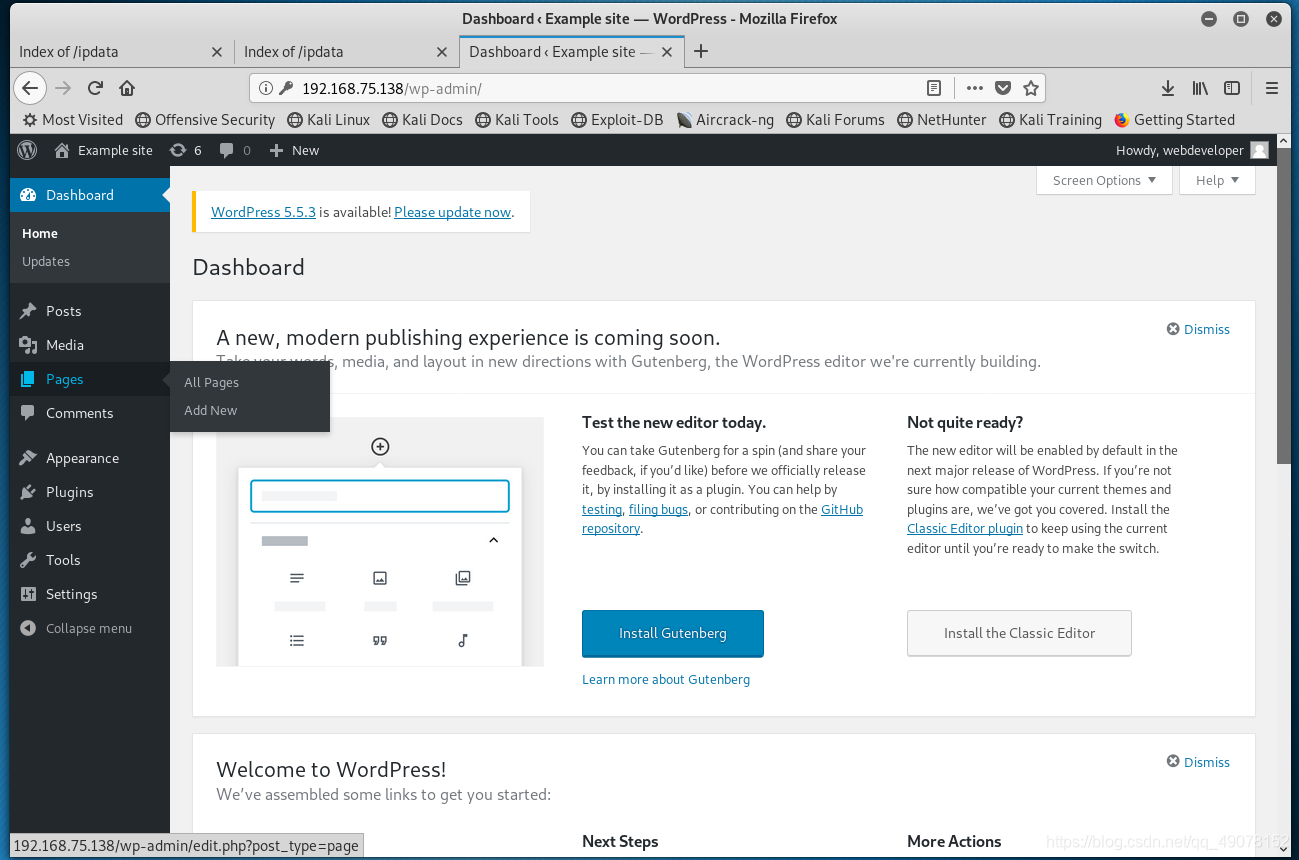Expand the Screen Options dropdown

click(1104, 180)
